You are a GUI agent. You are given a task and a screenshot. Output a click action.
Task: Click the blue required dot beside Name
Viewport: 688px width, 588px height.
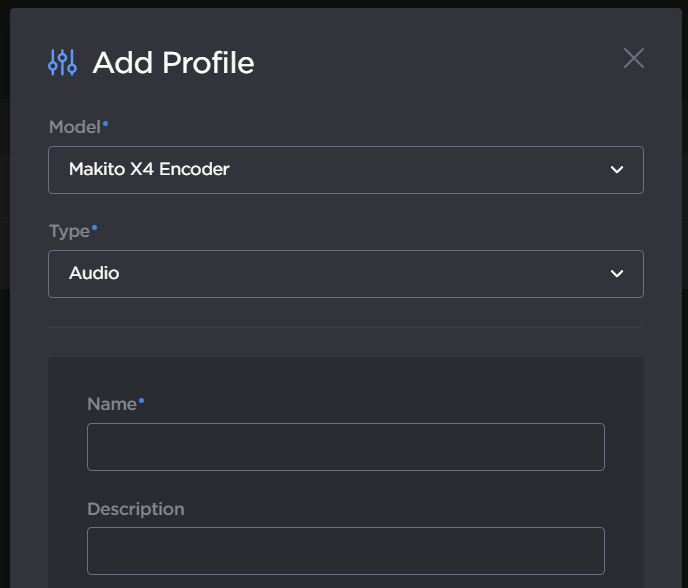(x=142, y=400)
